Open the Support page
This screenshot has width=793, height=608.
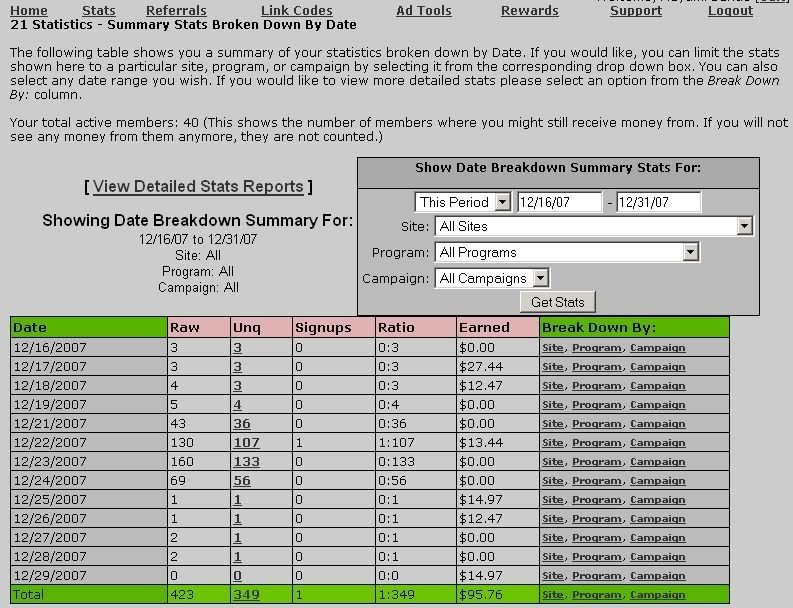click(x=635, y=11)
